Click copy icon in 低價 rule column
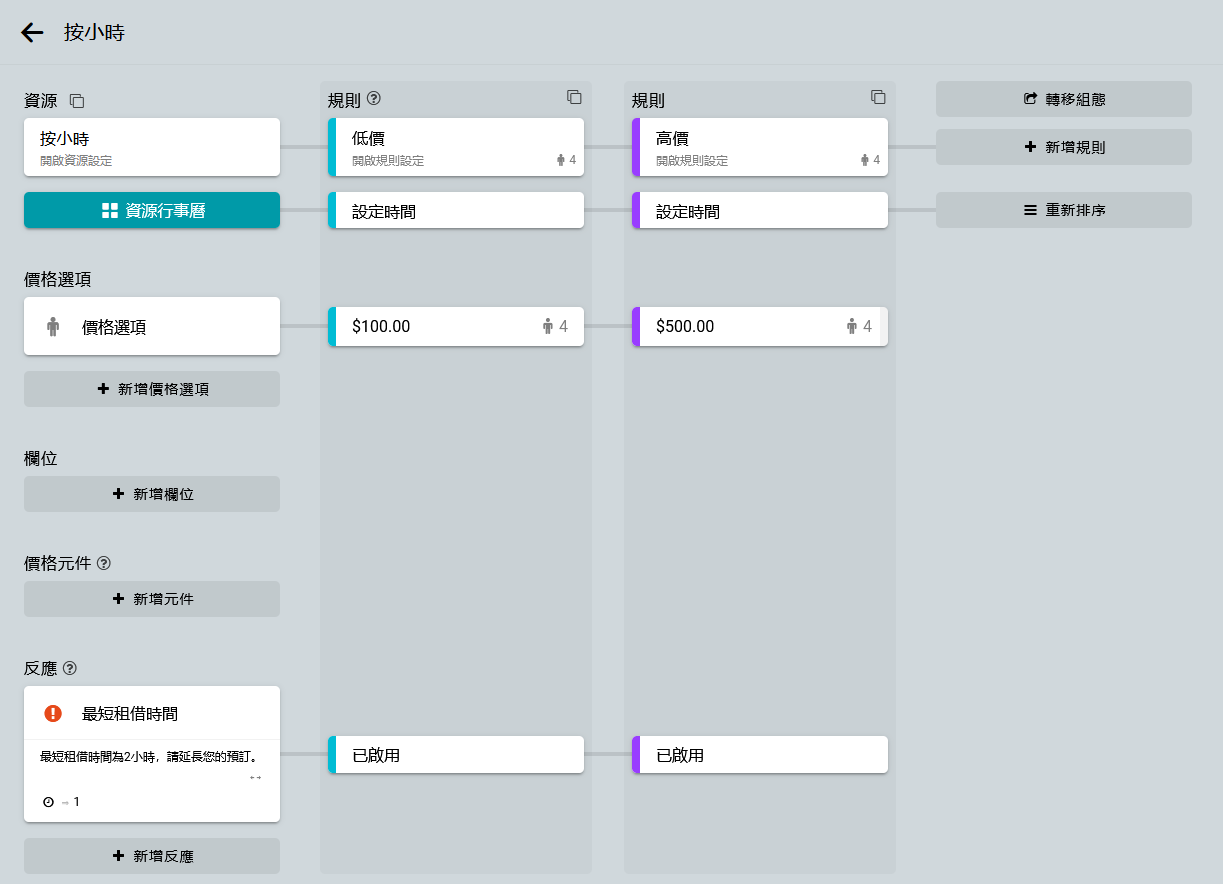The width and height of the screenshot is (1223, 884). point(574,97)
